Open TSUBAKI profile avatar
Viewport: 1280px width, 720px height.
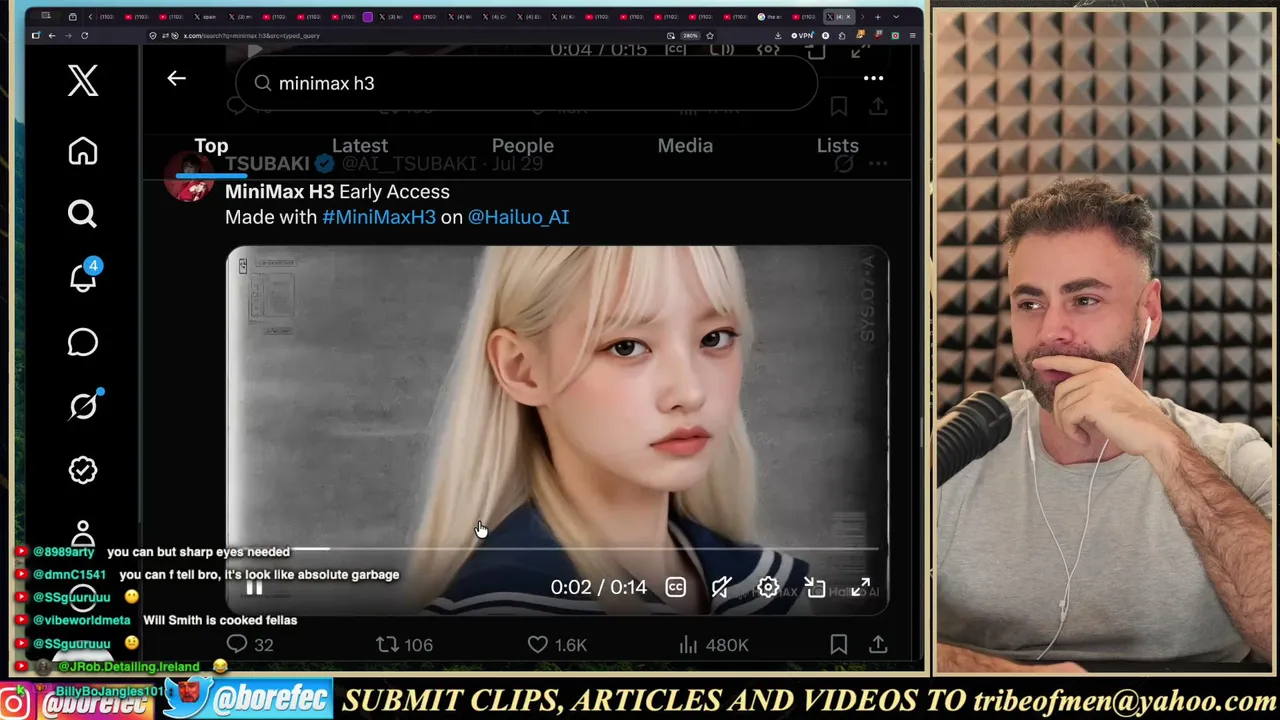pos(189,178)
